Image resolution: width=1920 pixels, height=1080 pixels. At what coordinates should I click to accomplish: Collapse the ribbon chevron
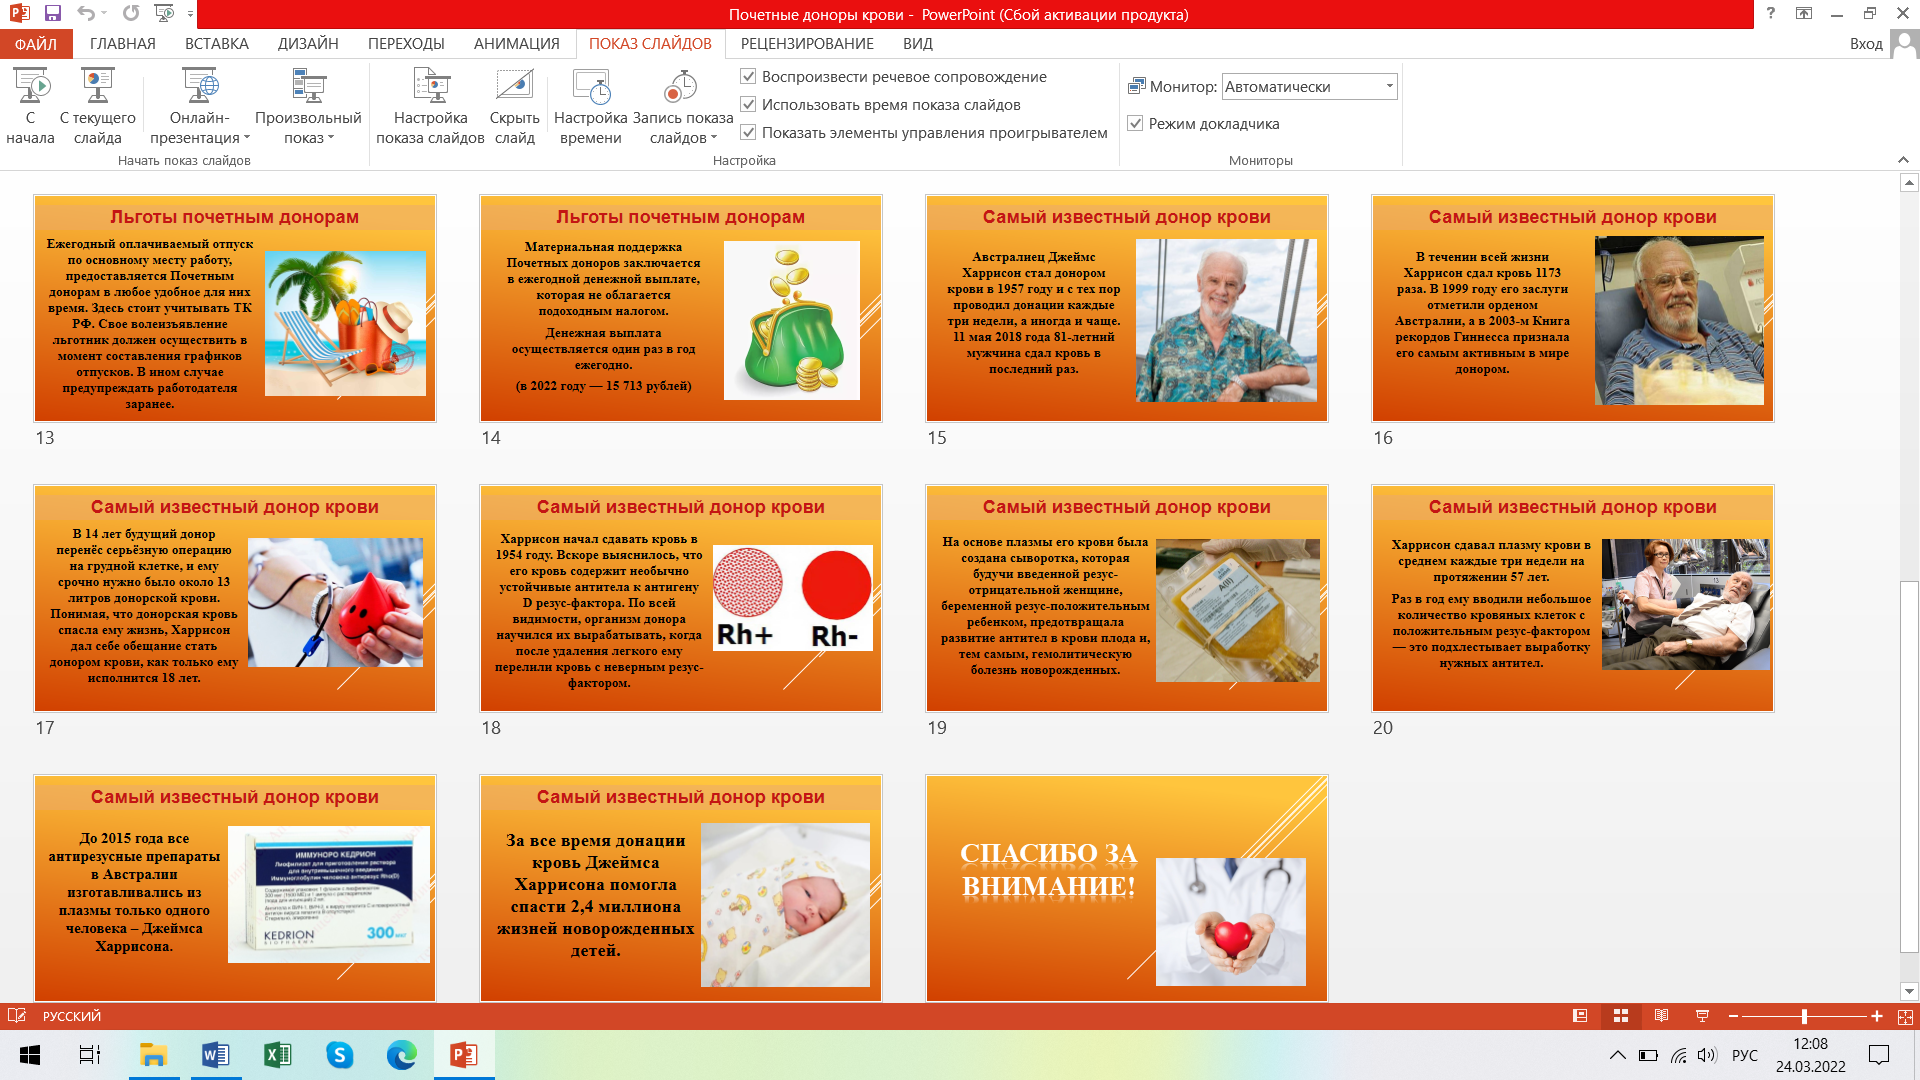click(1903, 160)
